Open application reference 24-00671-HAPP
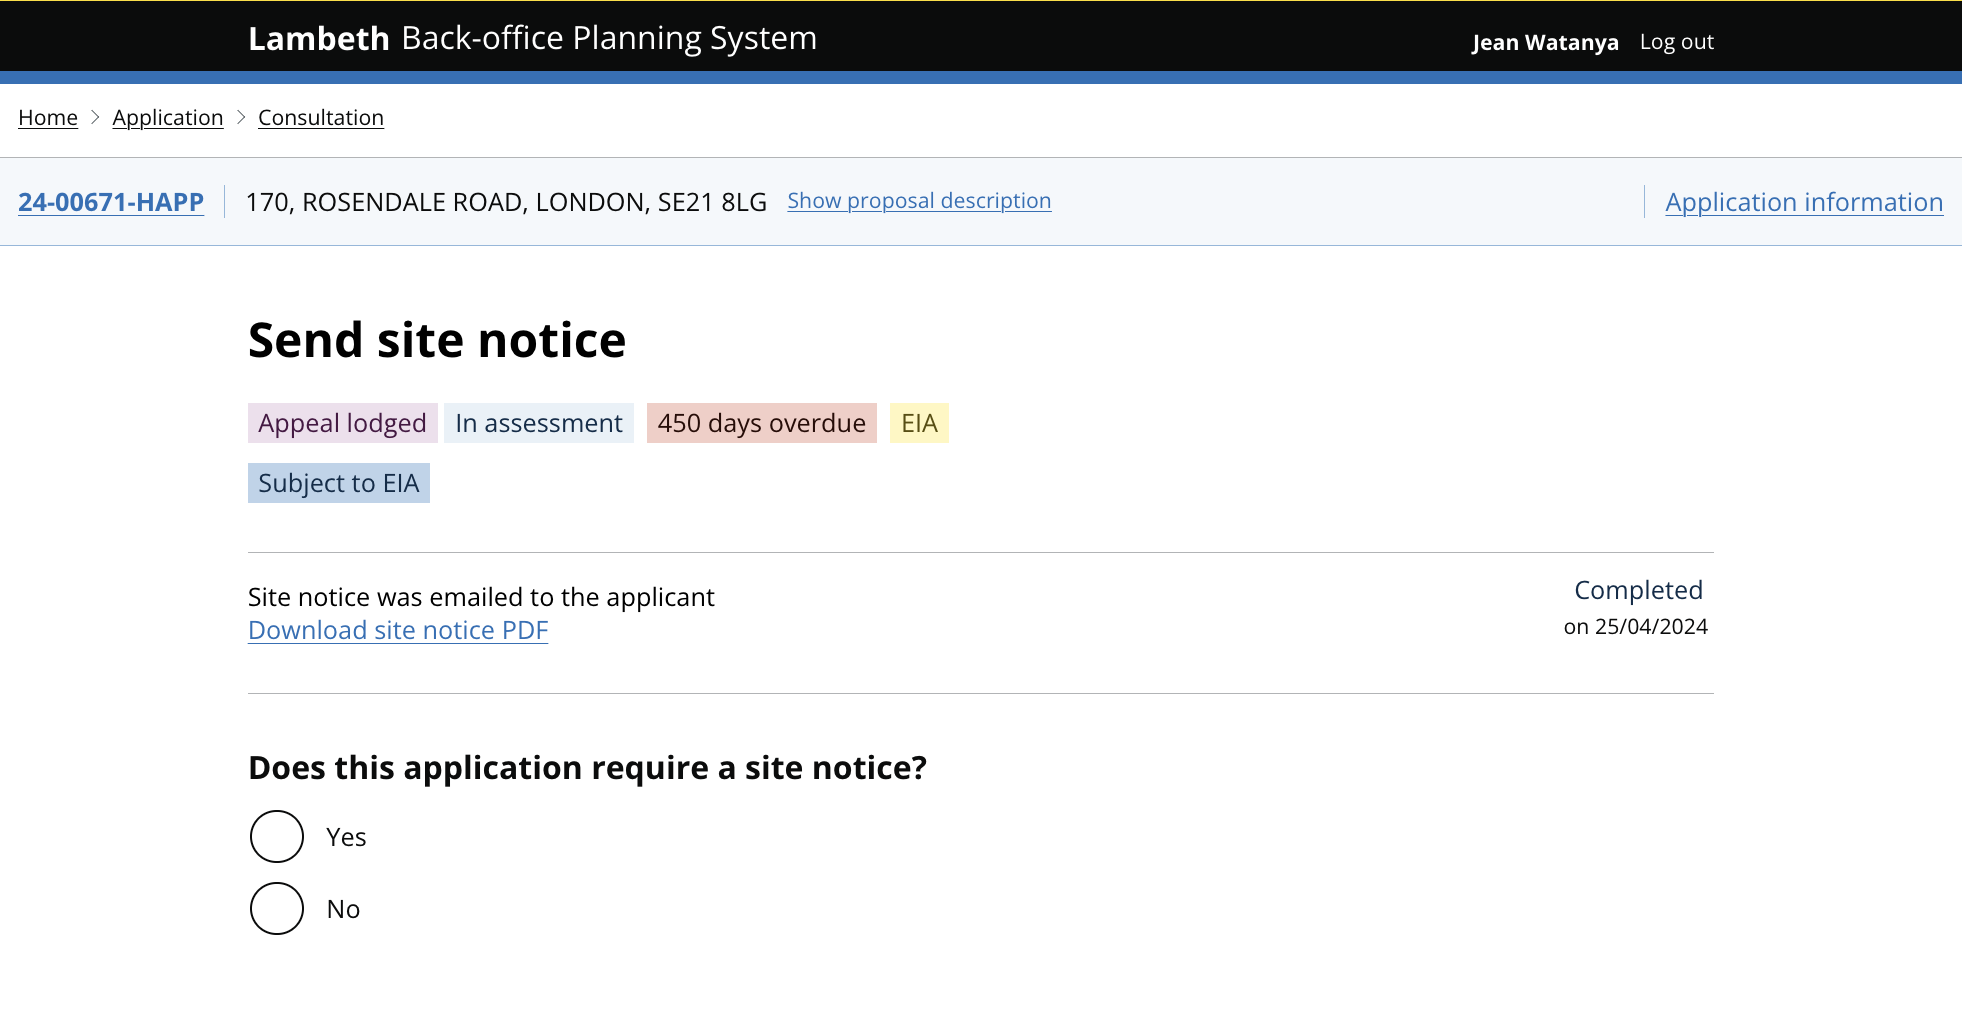1962x1028 pixels. [110, 202]
